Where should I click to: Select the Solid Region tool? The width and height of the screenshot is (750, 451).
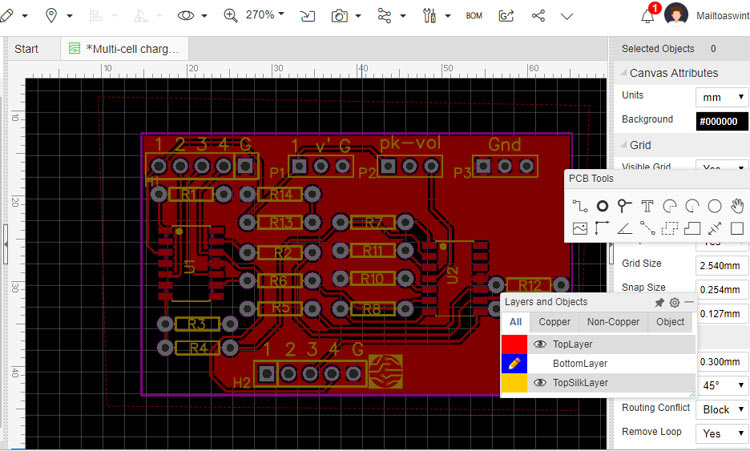click(692, 229)
